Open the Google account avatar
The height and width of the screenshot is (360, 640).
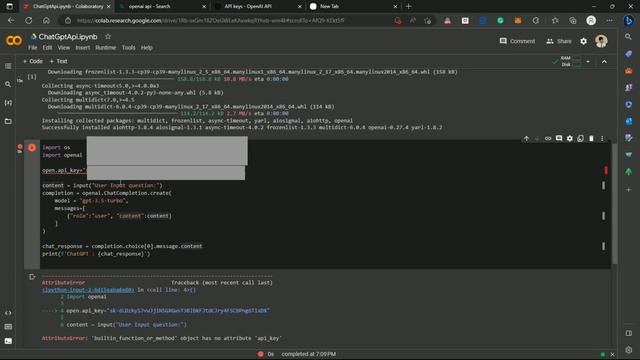(x=601, y=41)
